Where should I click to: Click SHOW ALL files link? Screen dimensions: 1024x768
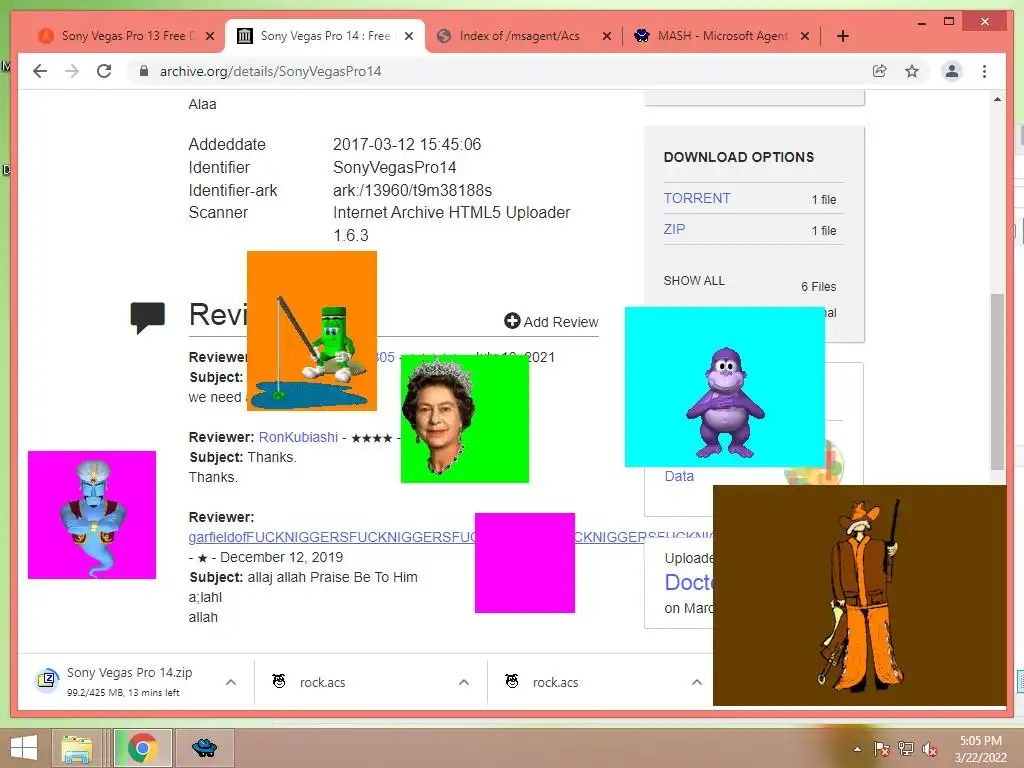coord(694,281)
